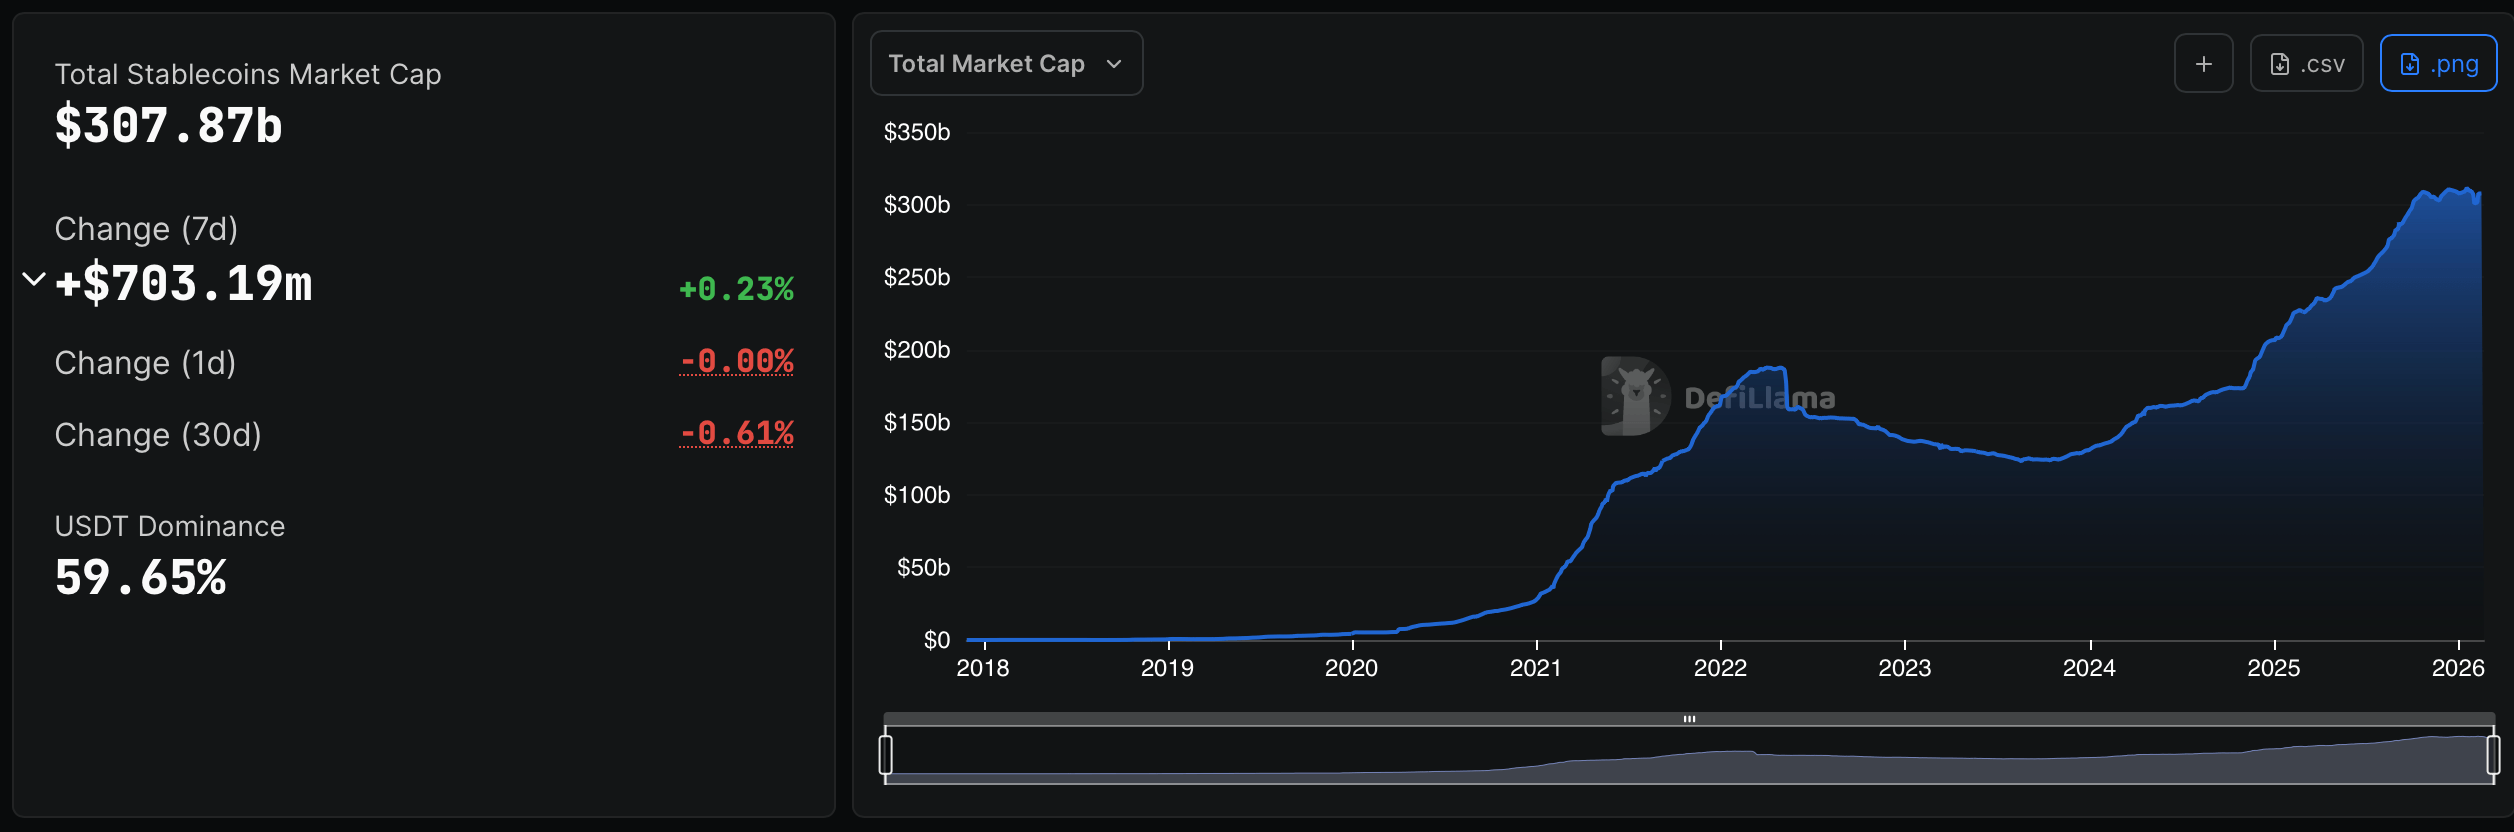This screenshot has width=2514, height=832.
Task: Click the +$703.19m seven-day change amount
Action: coord(184,284)
